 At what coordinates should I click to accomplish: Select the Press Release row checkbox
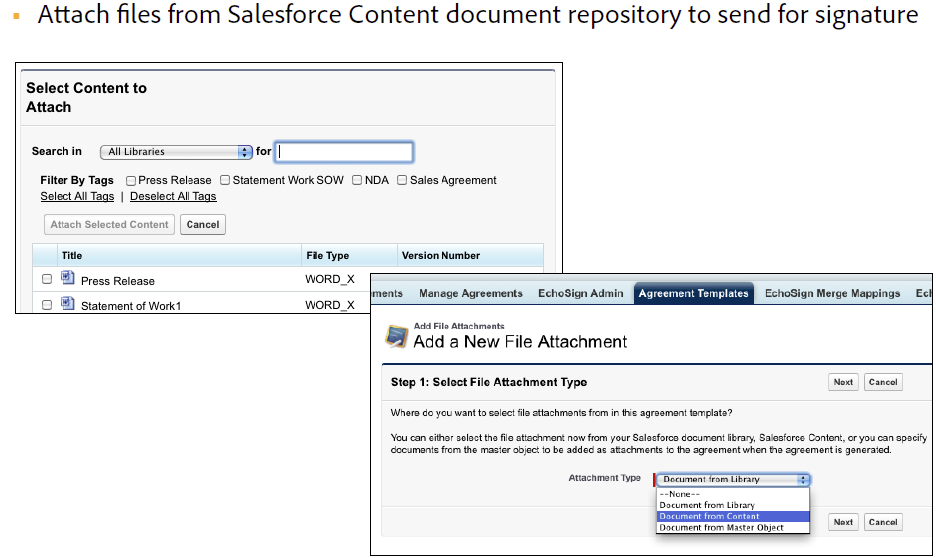(x=47, y=280)
